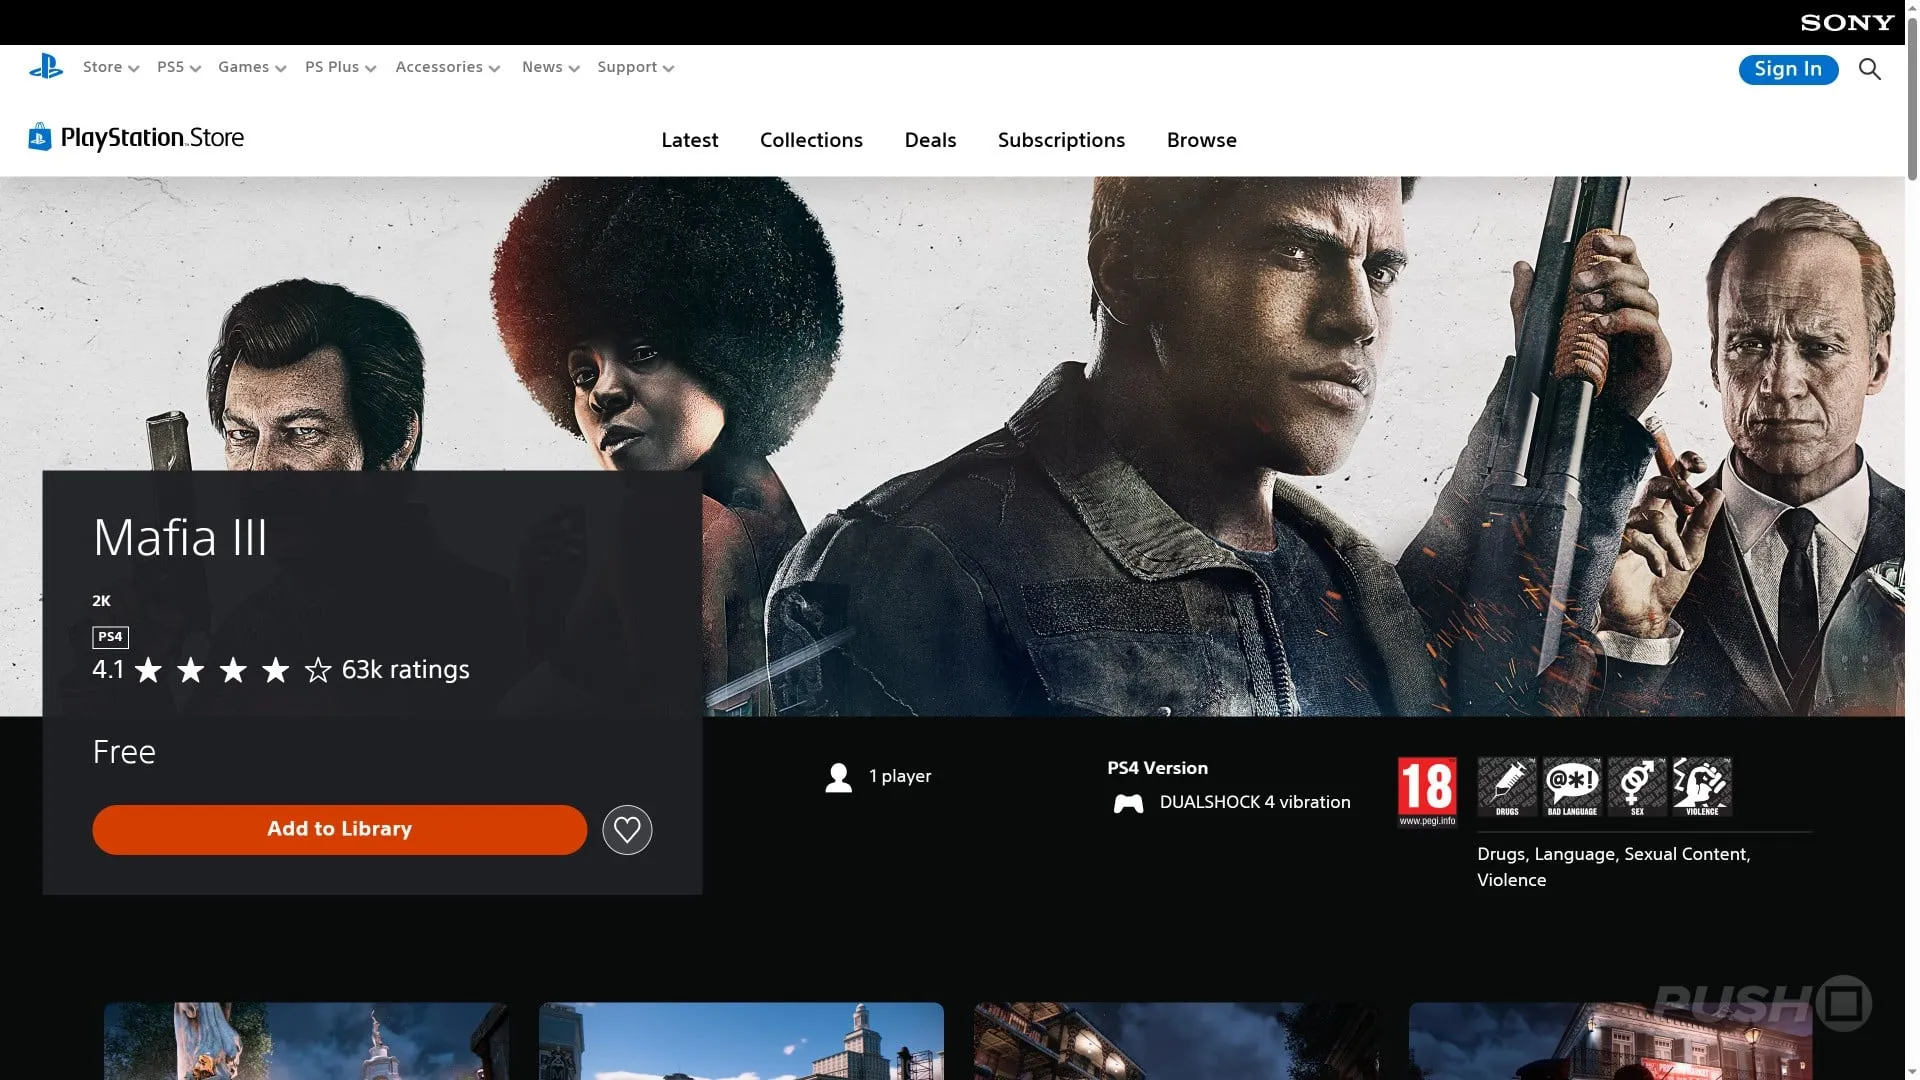The height and width of the screenshot is (1080, 1920).
Task: Click the empty fifth rating star
Action: 318,670
